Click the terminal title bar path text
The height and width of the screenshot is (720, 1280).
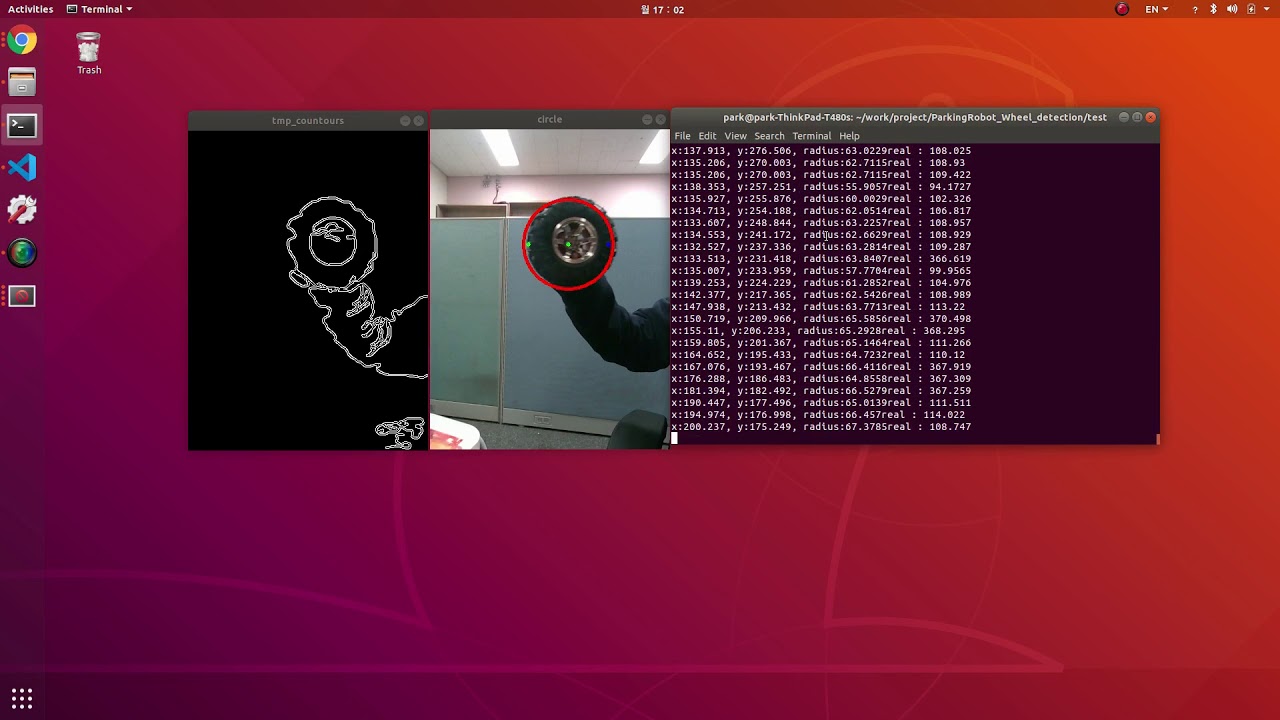point(915,117)
